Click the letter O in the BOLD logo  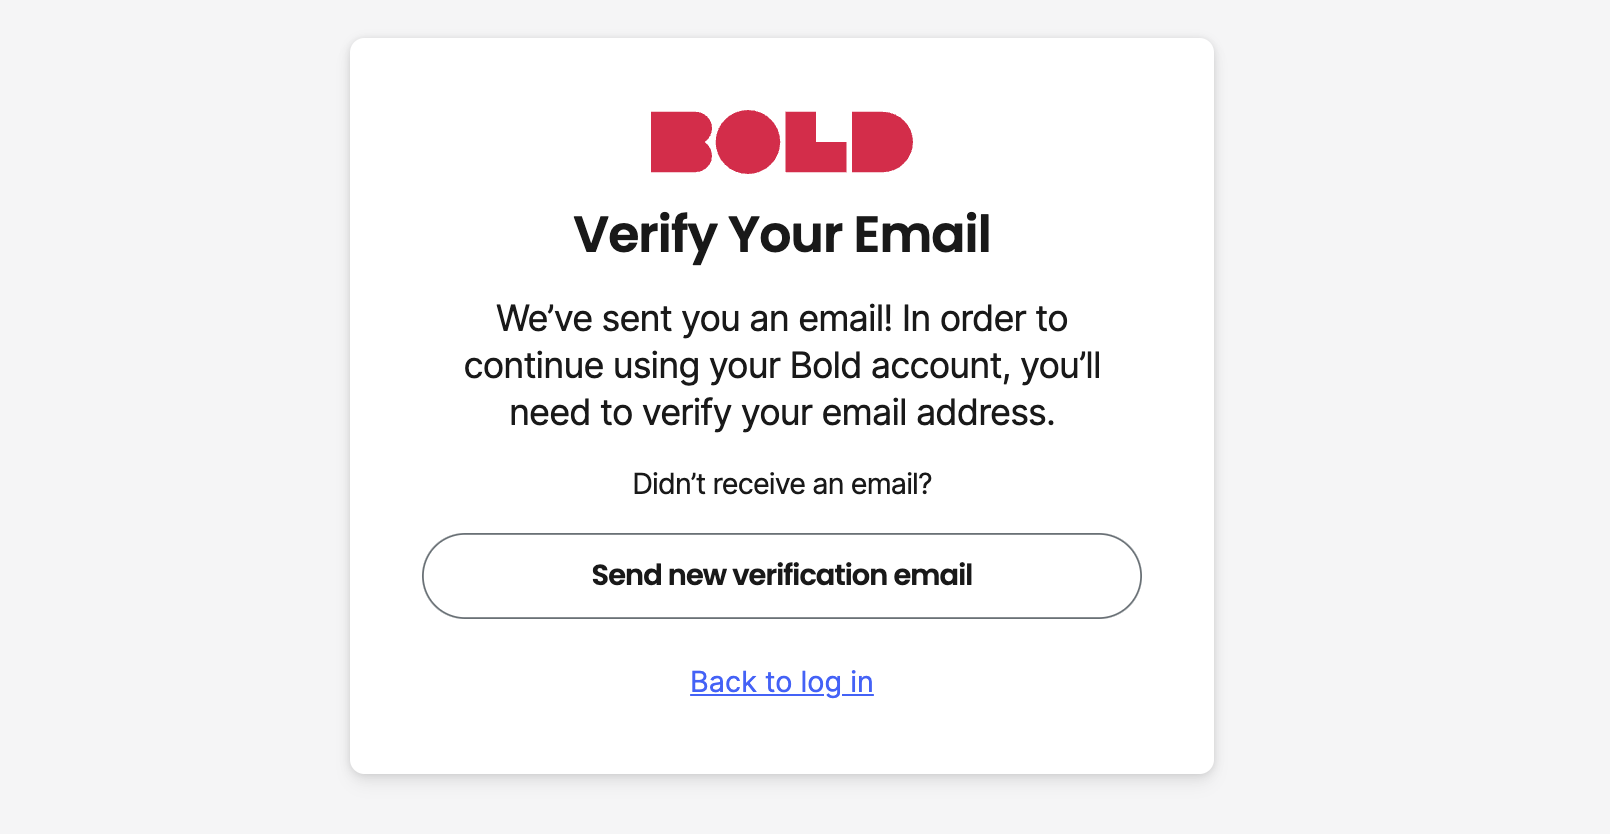click(748, 141)
